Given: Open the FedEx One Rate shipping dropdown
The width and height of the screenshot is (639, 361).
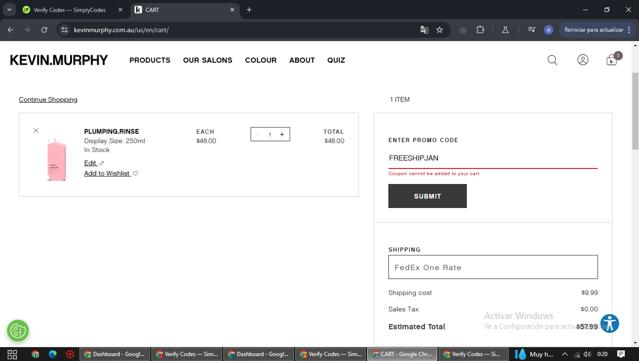Looking at the screenshot, I should tap(493, 267).
